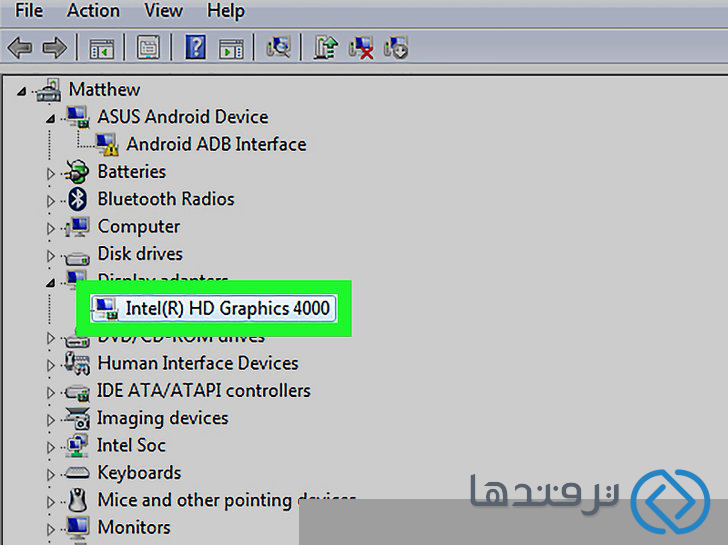This screenshot has height=545, width=728.
Task: Click the Bluetooth Radios icon
Action: pyautogui.click(x=78, y=199)
